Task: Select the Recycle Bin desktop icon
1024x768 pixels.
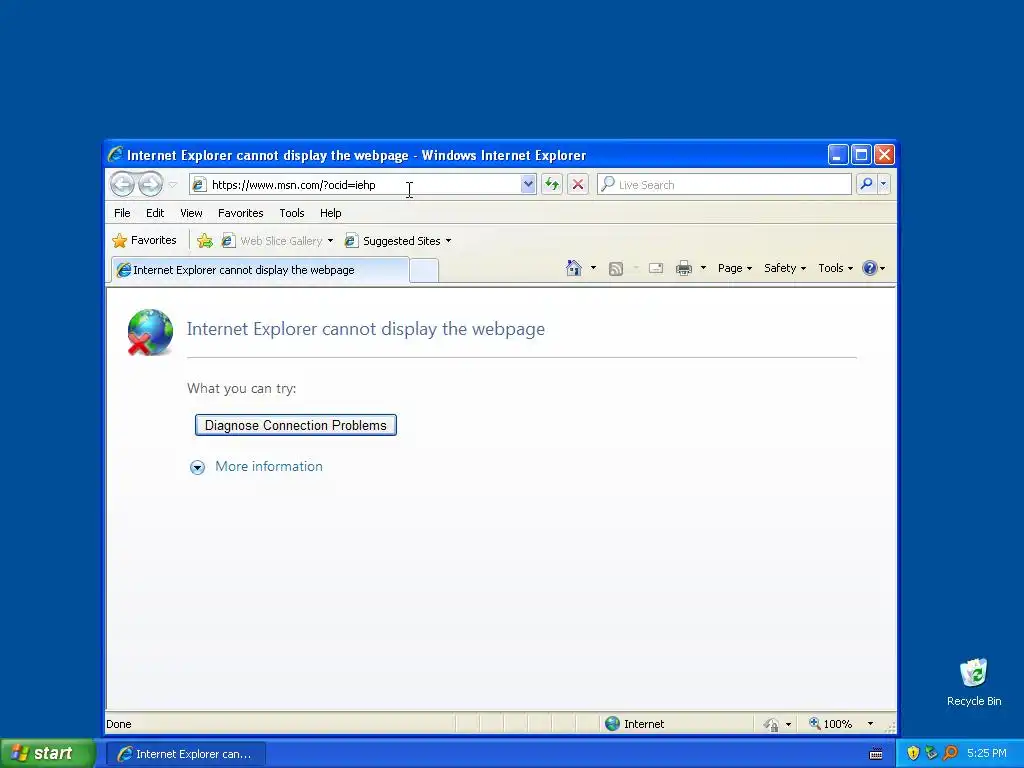Action: point(974,682)
